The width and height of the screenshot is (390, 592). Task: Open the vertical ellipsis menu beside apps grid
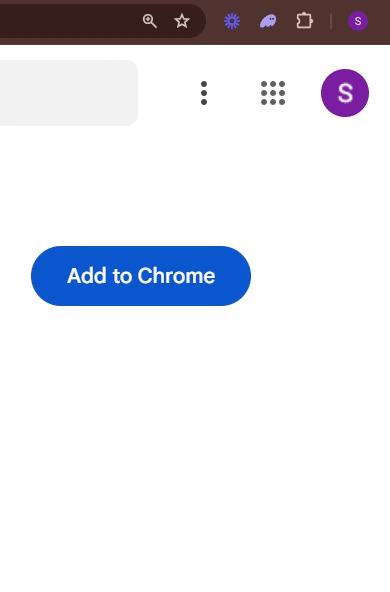[204, 93]
